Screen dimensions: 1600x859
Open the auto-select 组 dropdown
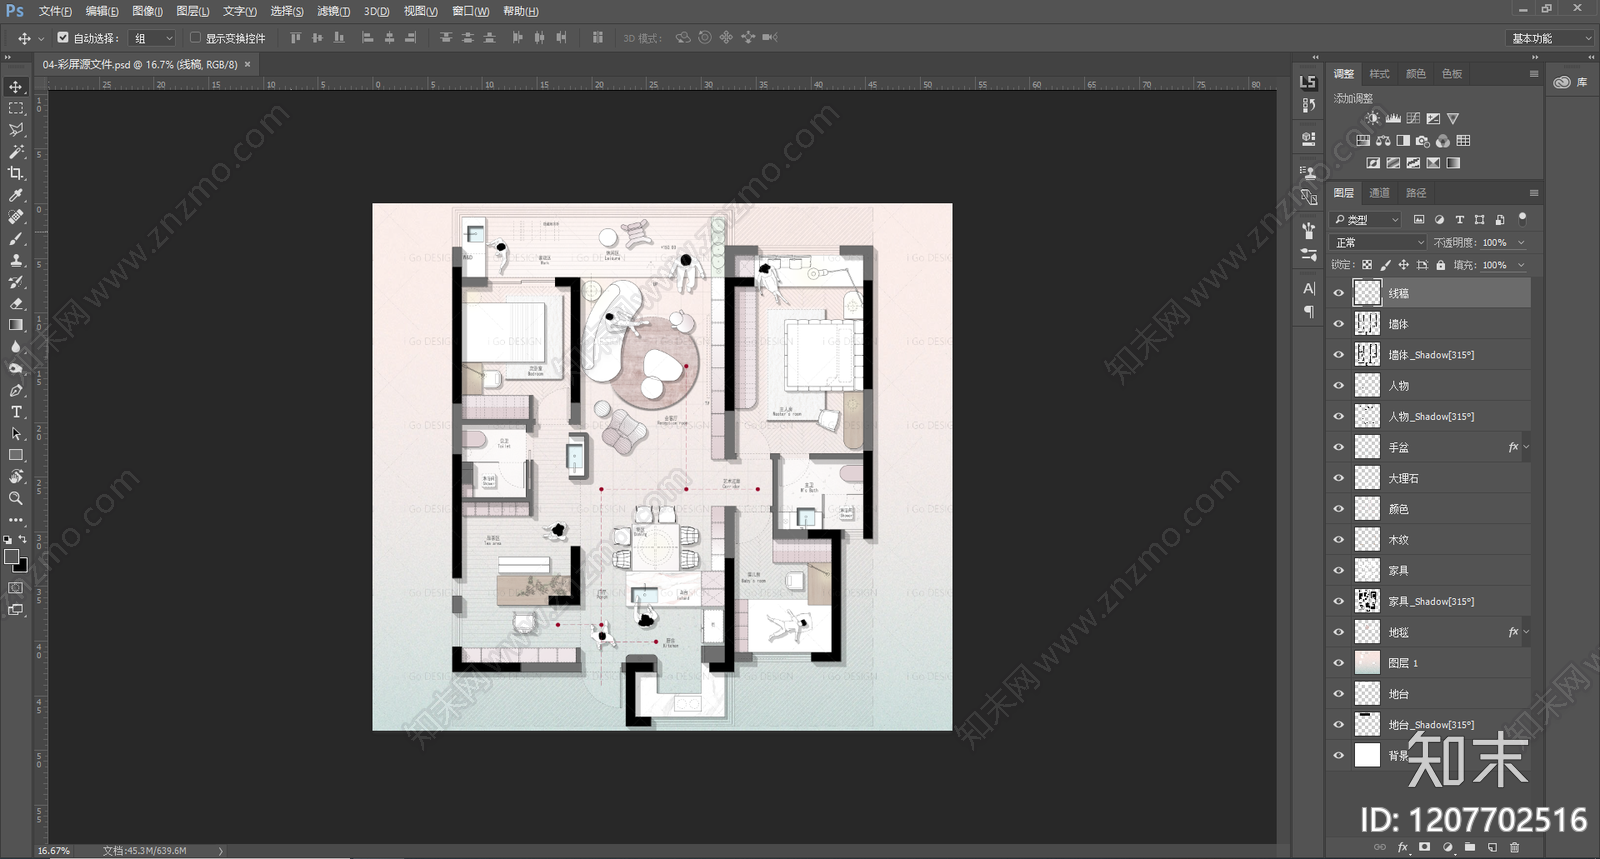[x=153, y=38]
